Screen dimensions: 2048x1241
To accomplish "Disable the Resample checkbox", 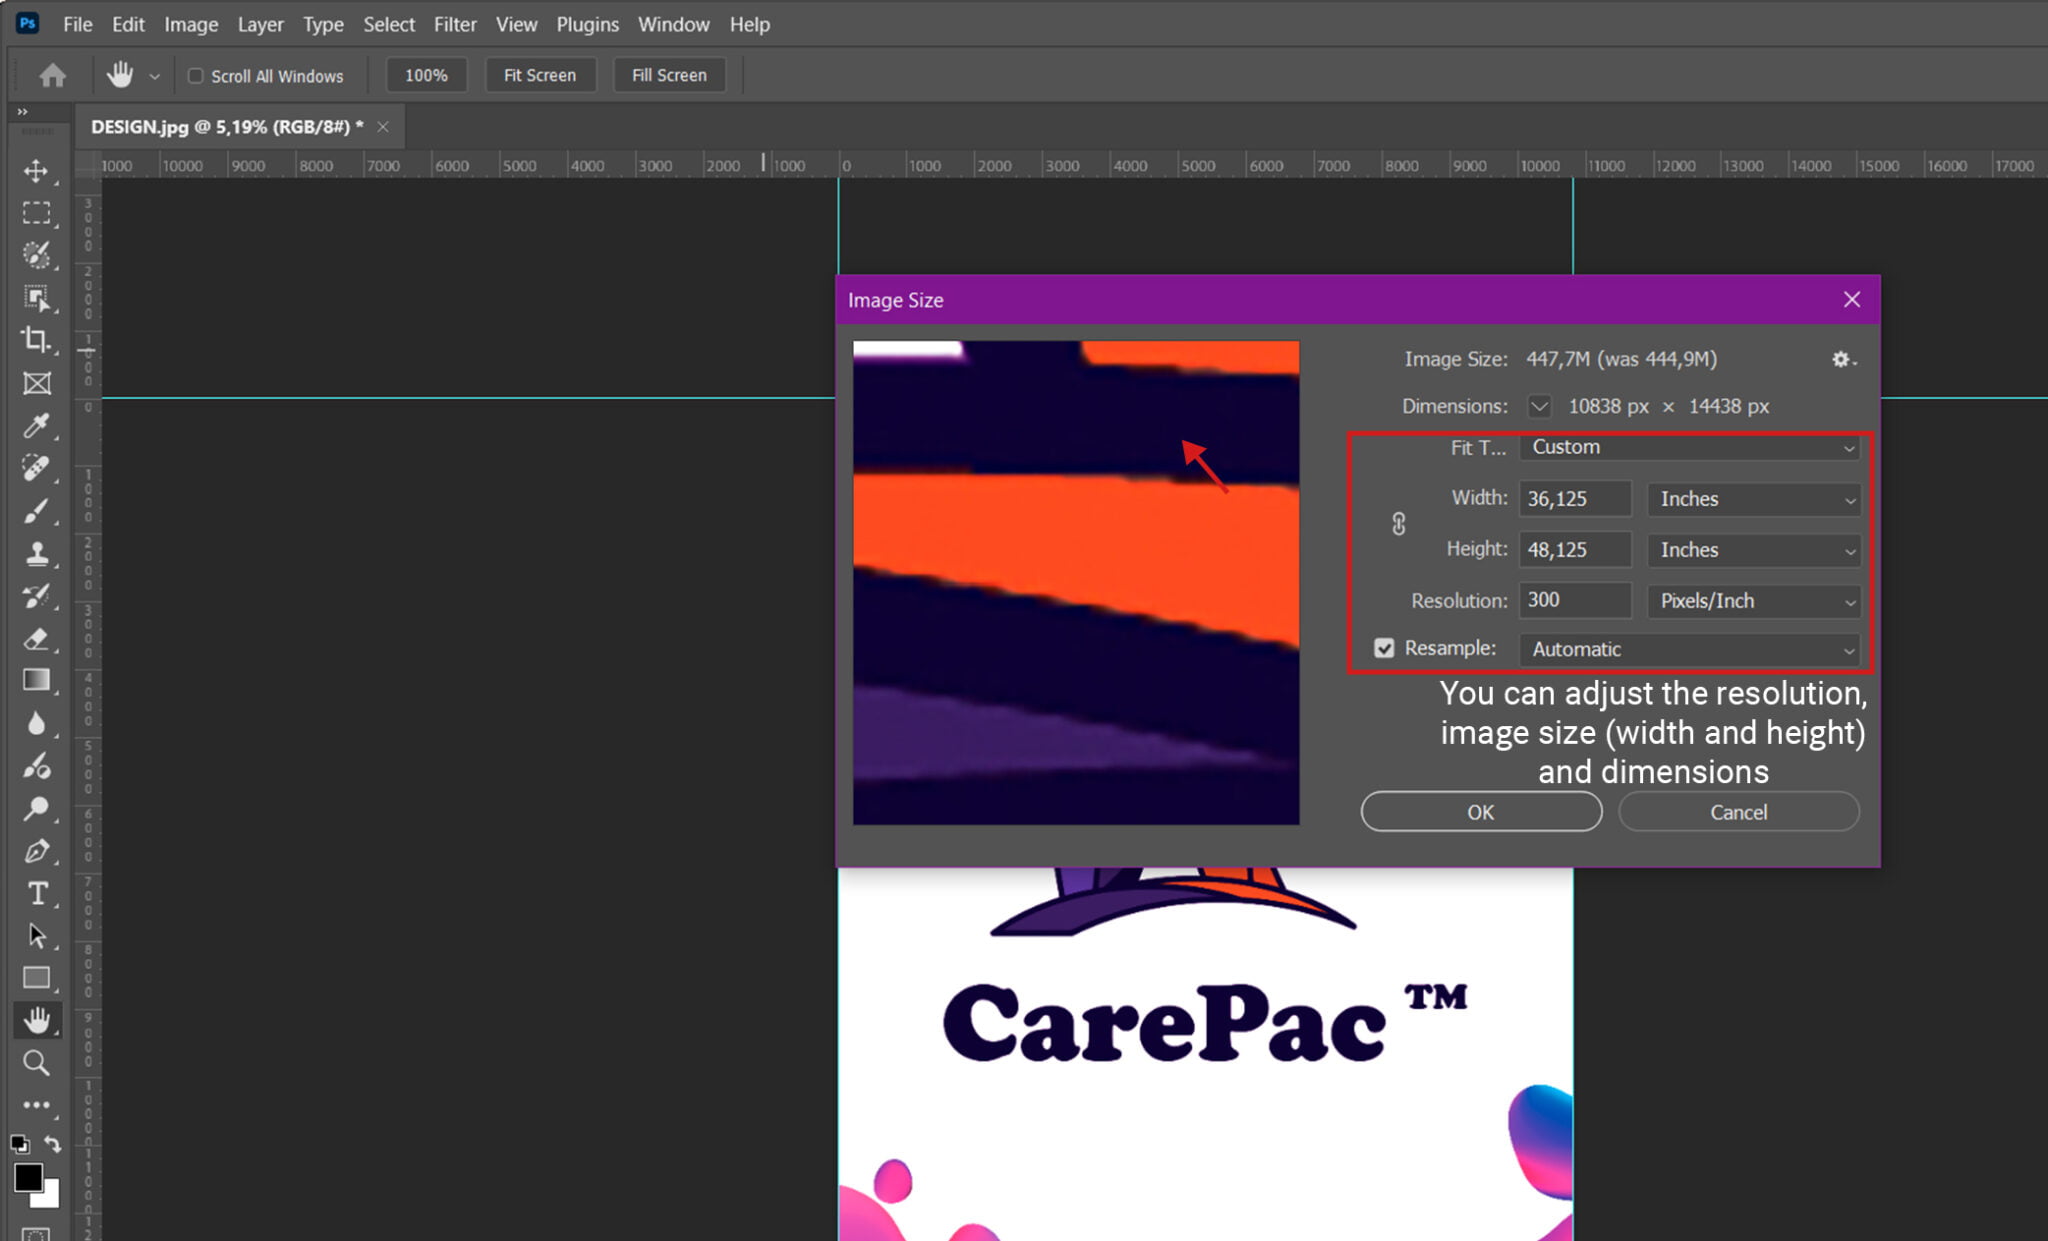I will [1384, 648].
